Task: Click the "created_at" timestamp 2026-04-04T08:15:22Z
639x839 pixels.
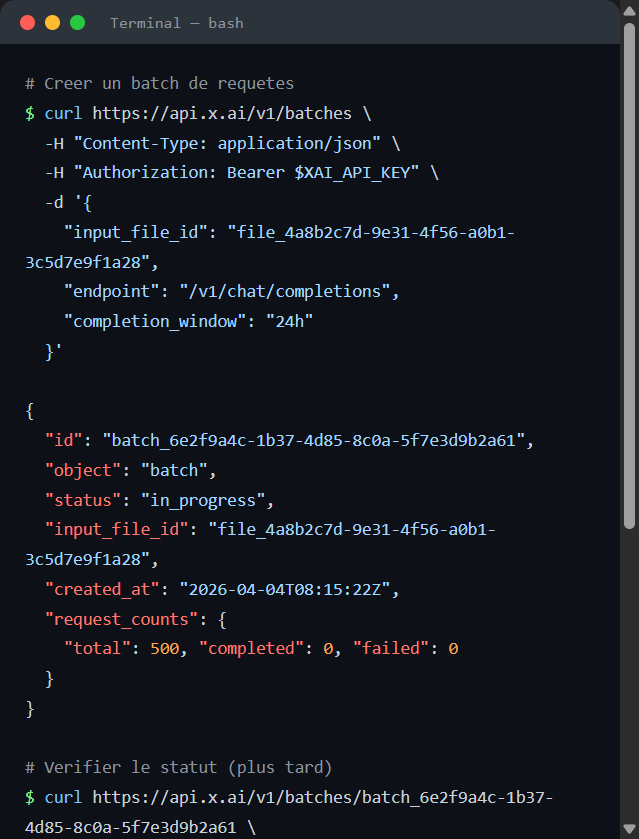Action: pos(285,589)
